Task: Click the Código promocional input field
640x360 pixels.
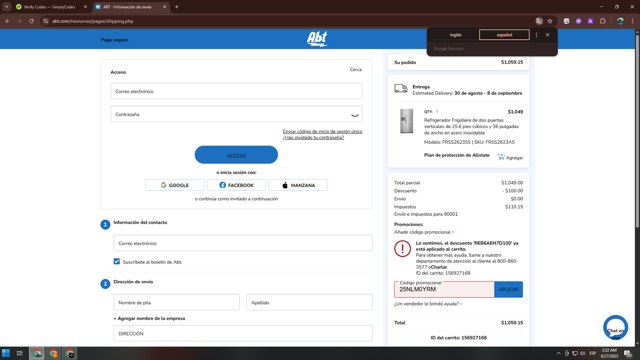Action: click(444, 289)
